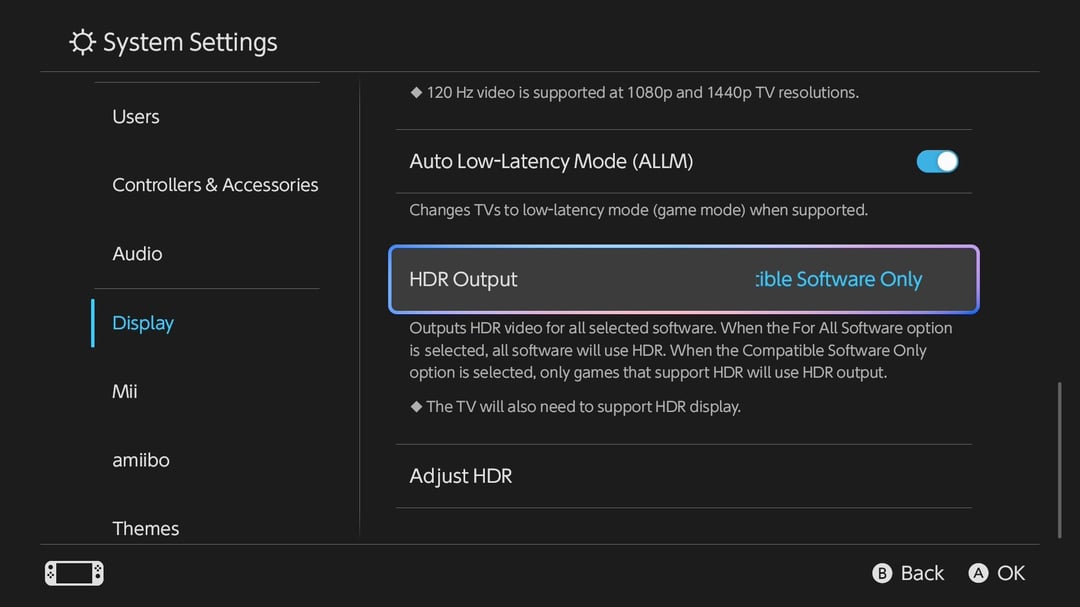Image resolution: width=1080 pixels, height=607 pixels.
Task: Select Users in the sidebar
Action: 136,117
